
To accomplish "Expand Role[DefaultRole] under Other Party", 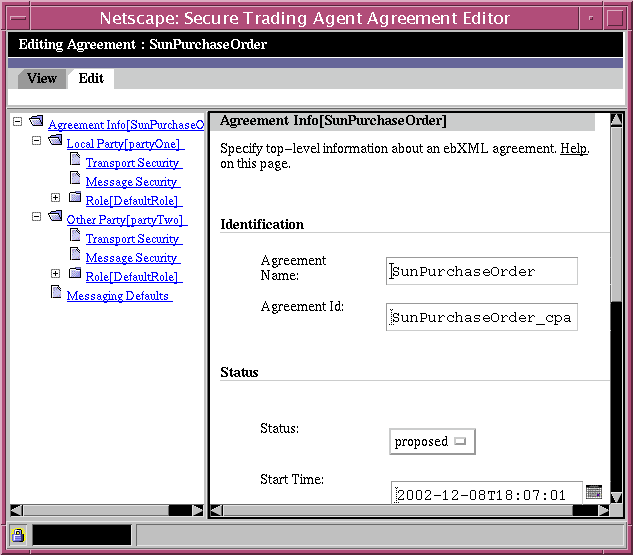I will tap(55, 274).
